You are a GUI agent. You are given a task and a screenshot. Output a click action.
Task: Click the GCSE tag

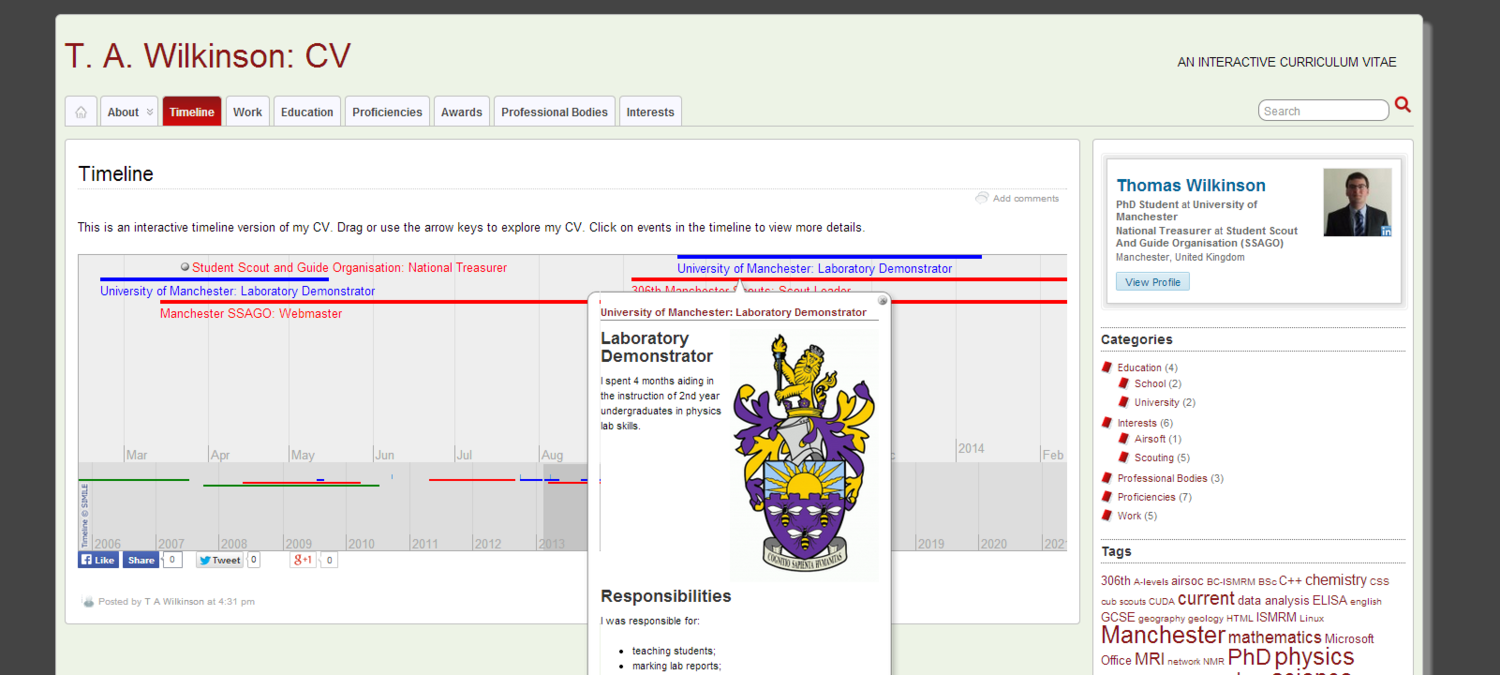1118,618
